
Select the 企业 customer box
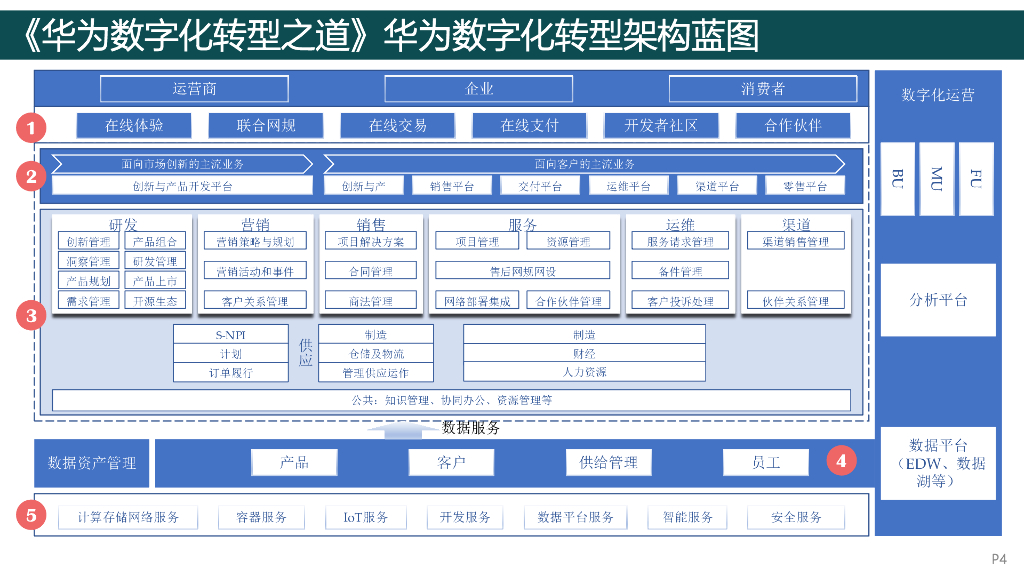click(479, 89)
